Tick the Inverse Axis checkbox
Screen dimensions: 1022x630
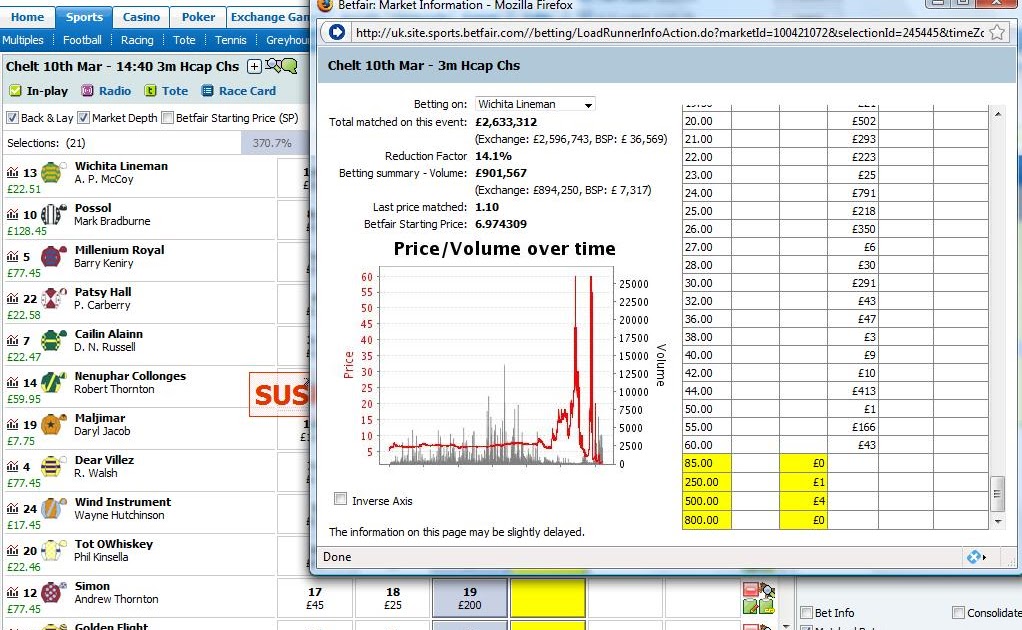click(x=340, y=499)
